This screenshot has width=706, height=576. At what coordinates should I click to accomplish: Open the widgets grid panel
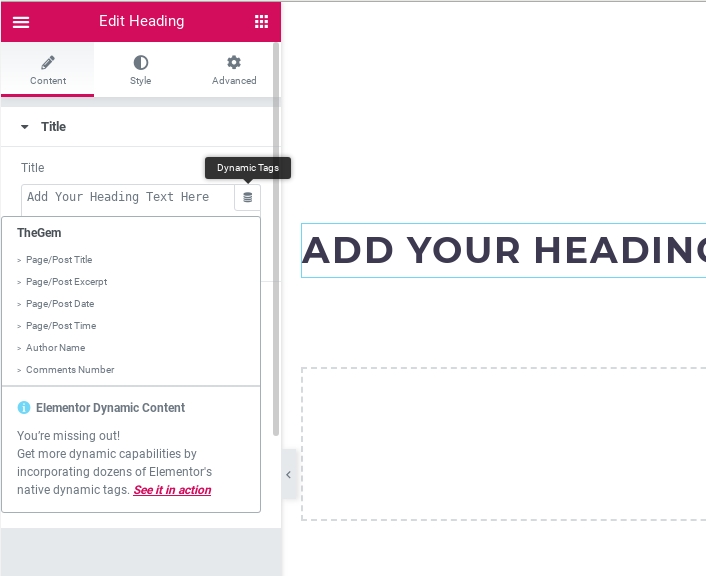click(261, 22)
